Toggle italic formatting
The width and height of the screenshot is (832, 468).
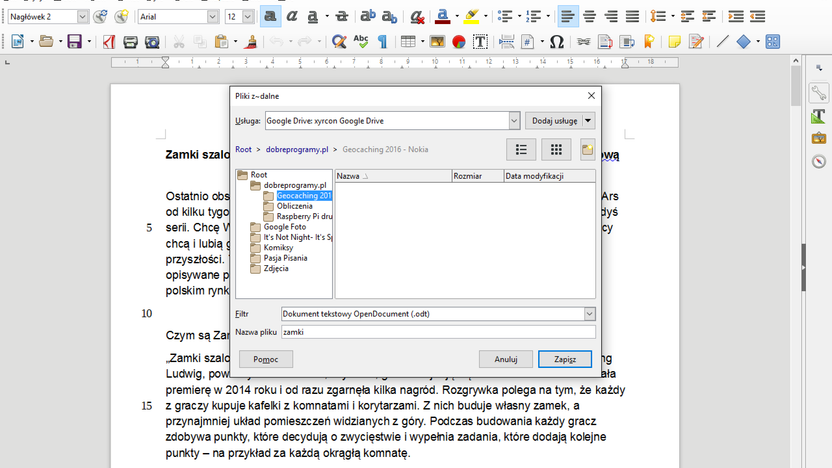point(292,16)
